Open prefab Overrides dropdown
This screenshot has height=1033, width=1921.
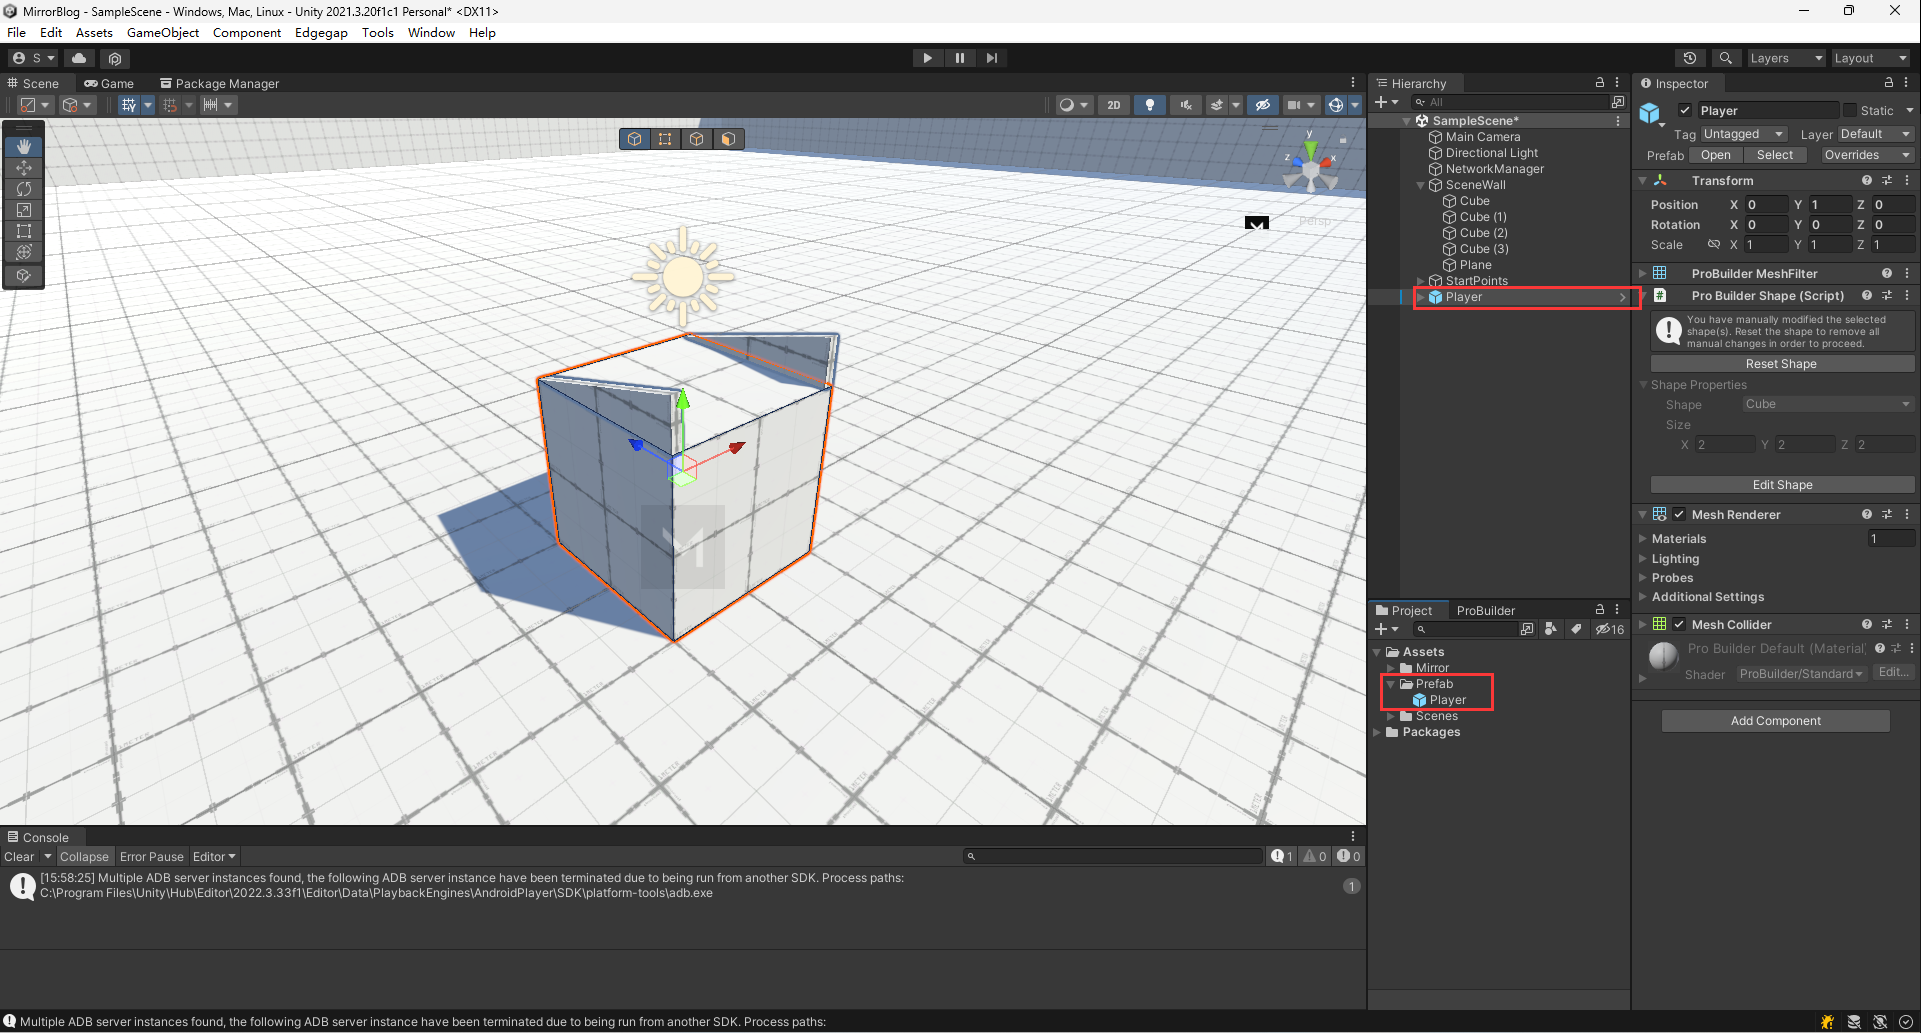point(1866,155)
